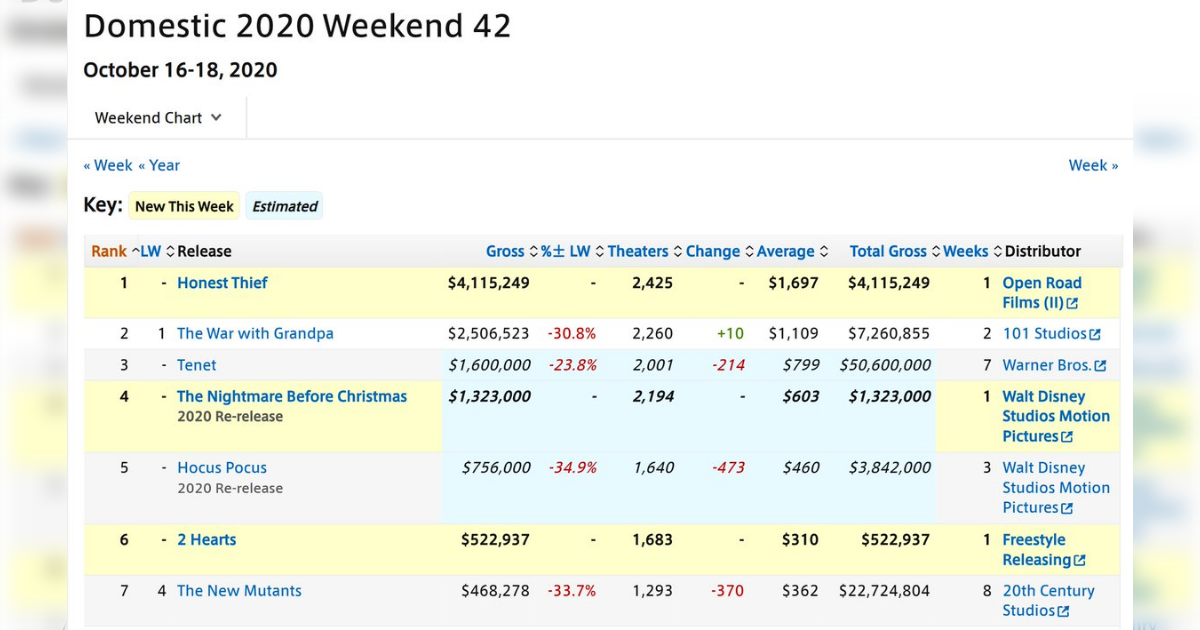The image size is (1200, 630).
Task: Open The War with Grandpa link
Action: pos(255,334)
